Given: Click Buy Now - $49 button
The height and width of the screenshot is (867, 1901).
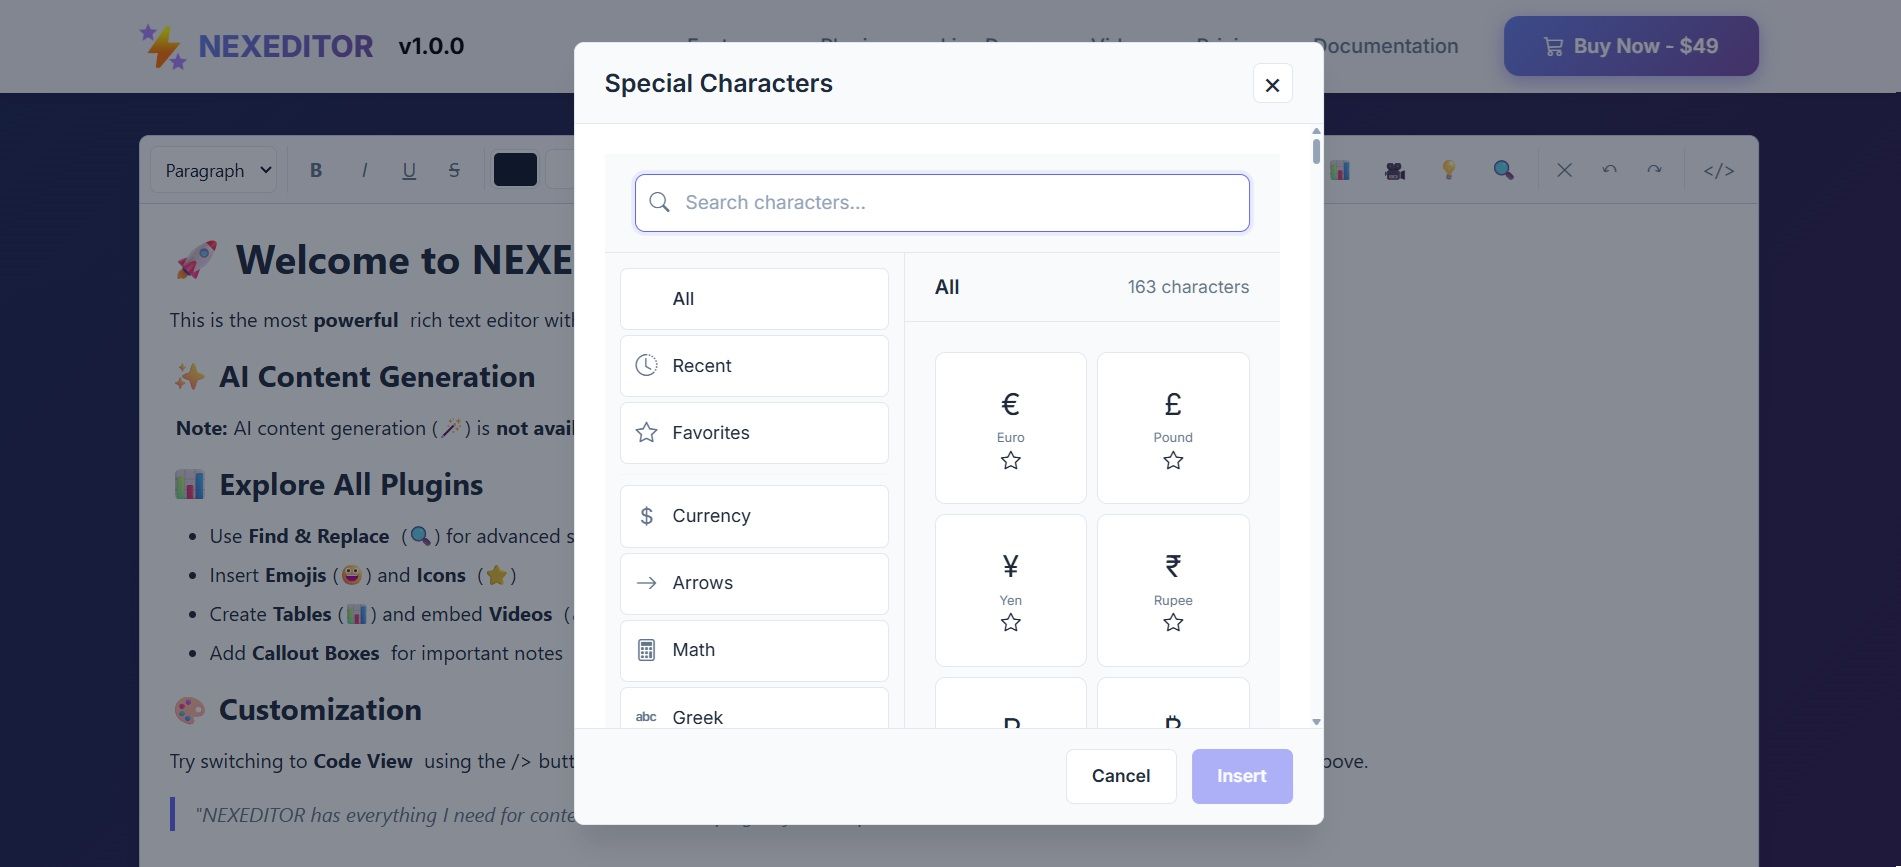Looking at the screenshot, I should [1631, 46].
